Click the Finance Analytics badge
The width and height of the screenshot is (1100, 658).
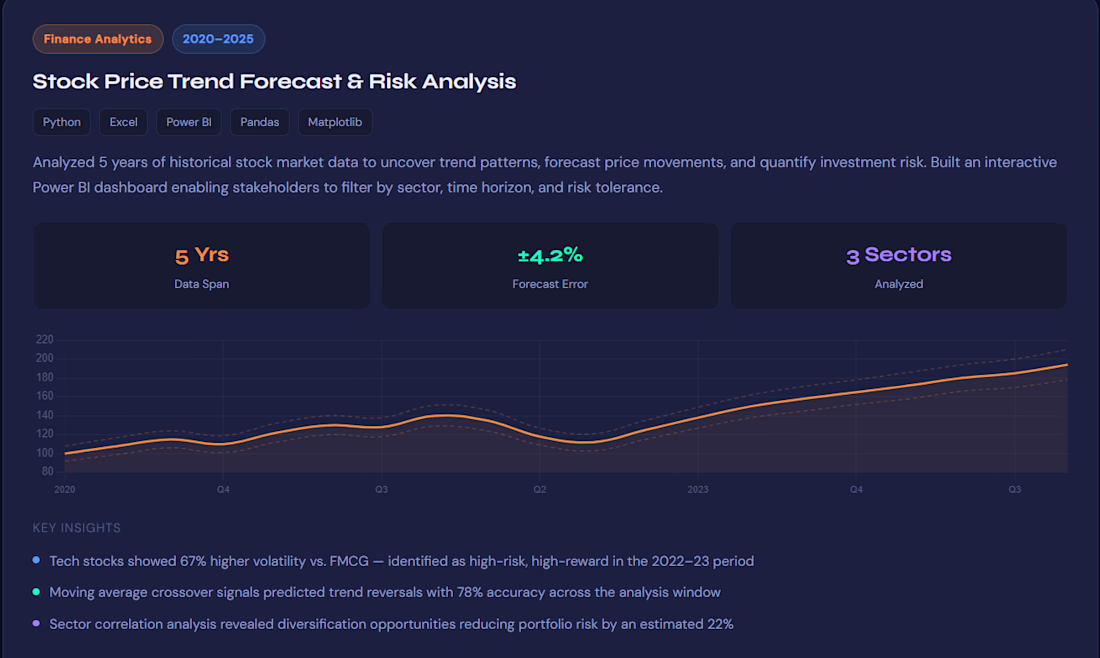(x=98, y=39)
